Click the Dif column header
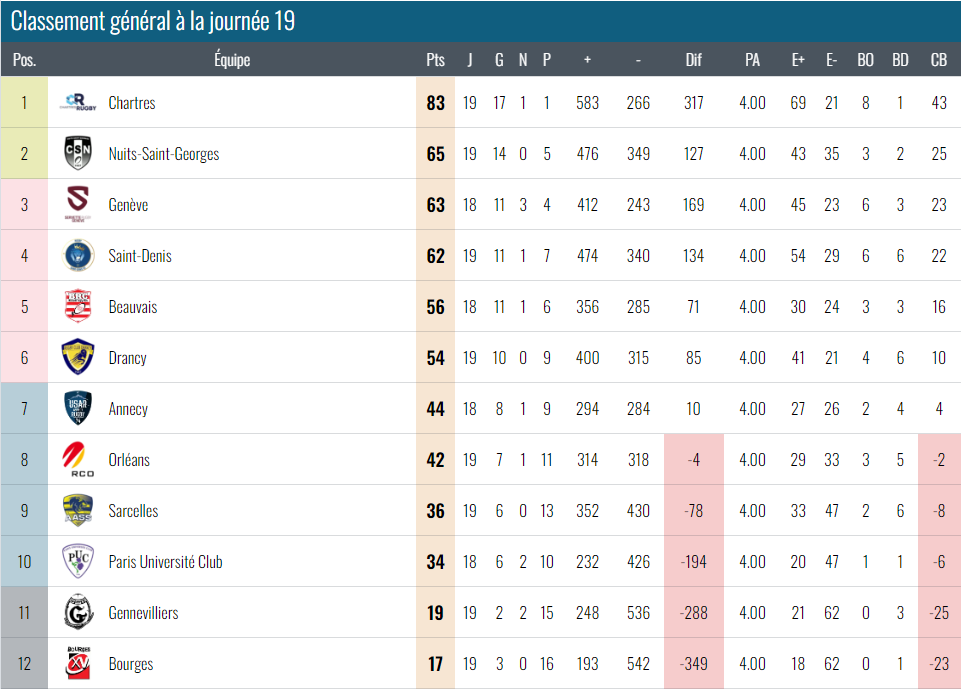 click(x=693, y=60)
